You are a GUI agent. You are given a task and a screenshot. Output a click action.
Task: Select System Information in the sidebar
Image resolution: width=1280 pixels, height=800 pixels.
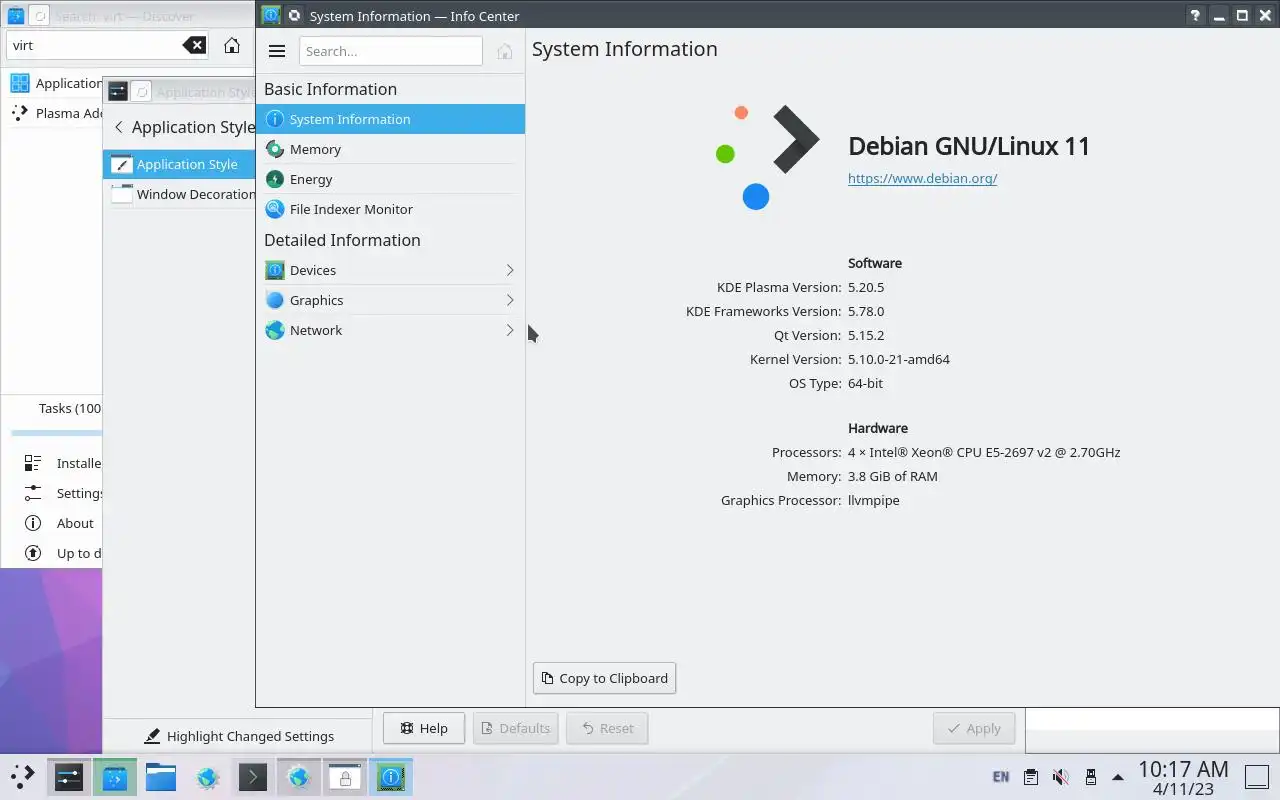pos(390,119)
